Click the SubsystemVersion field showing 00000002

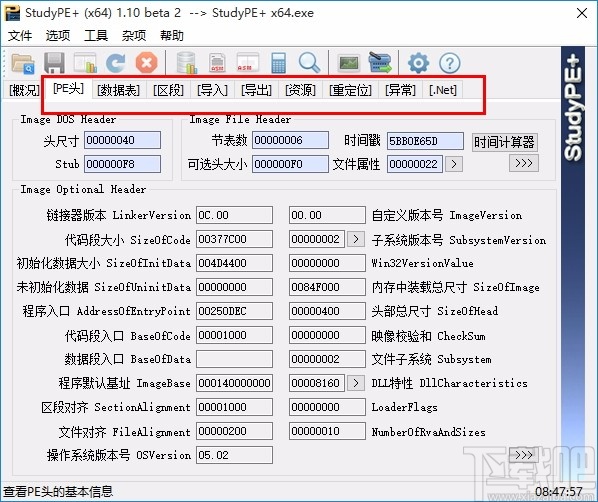pyautogui.click(x=317, y=239)
